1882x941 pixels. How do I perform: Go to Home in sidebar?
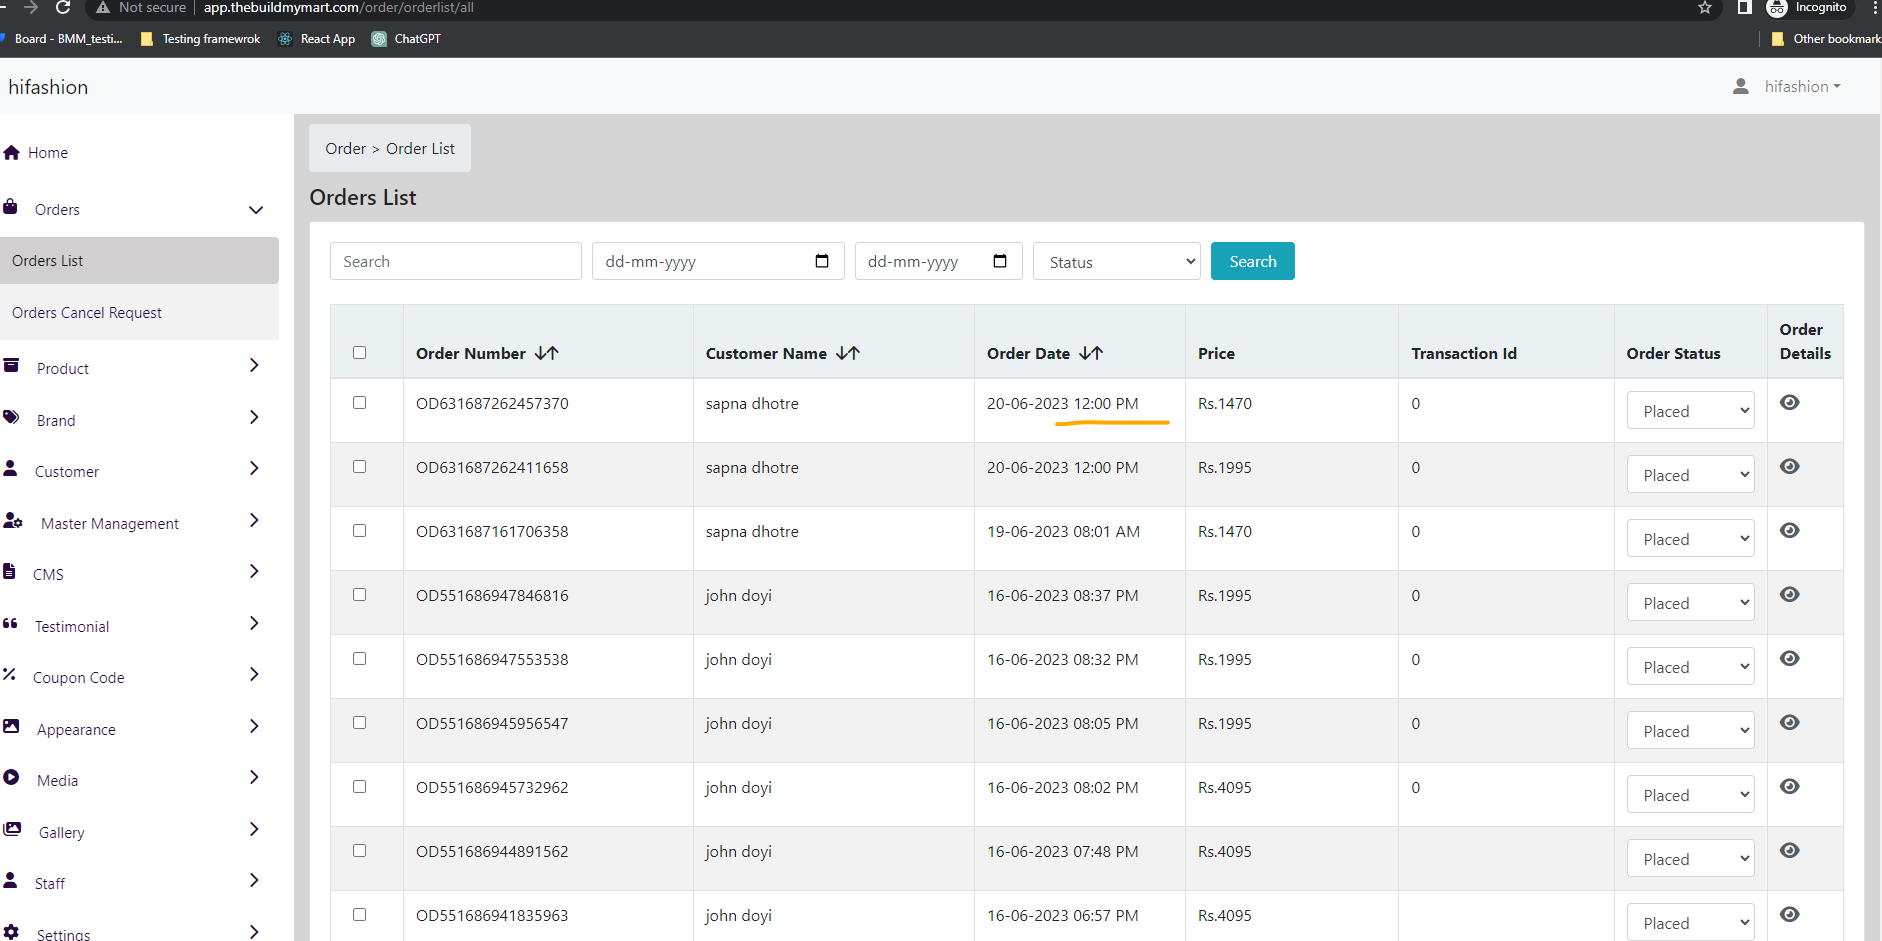(48, 152)
